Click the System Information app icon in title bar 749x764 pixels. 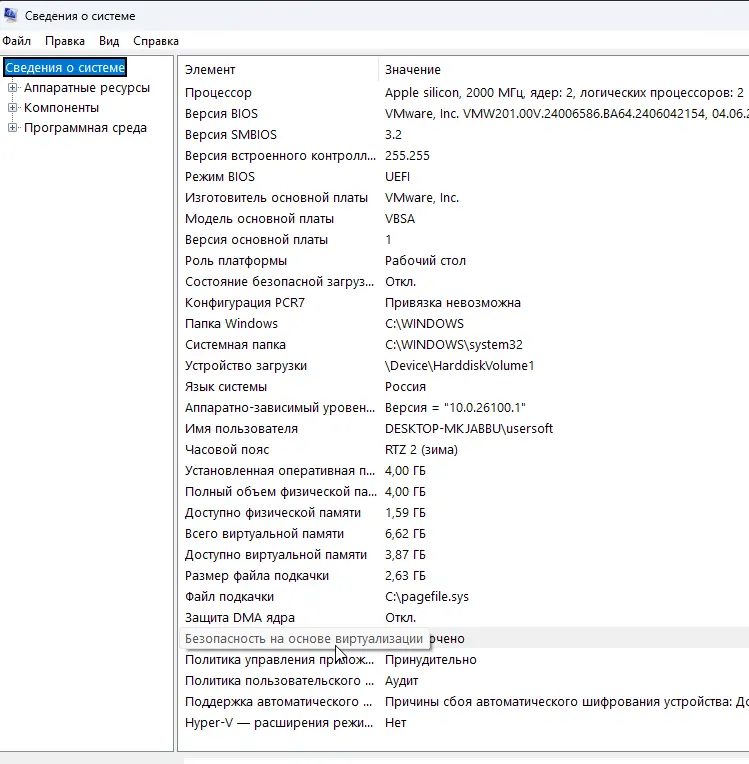click(x=9, y=16)
